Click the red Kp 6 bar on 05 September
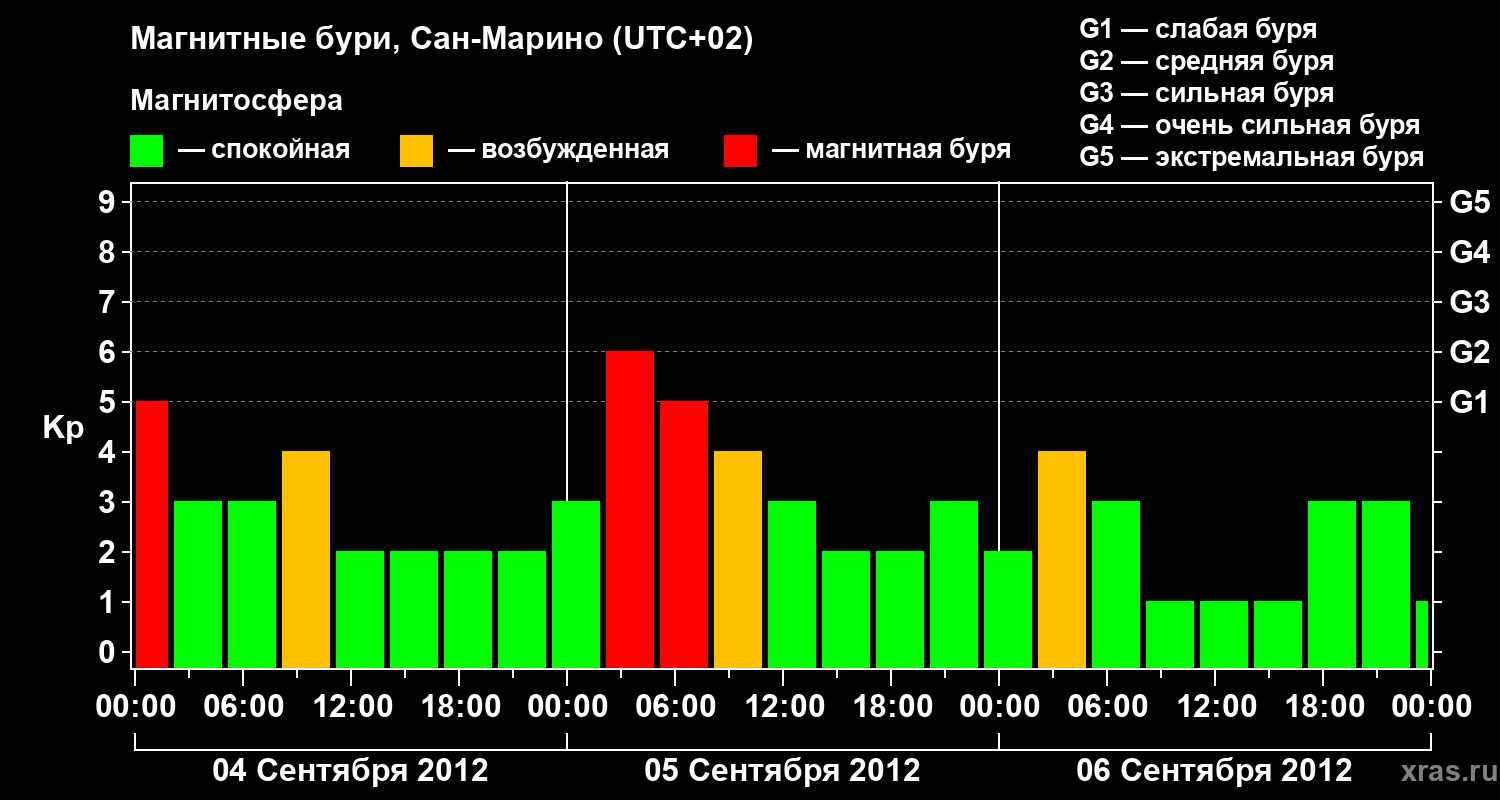Image resolution: width=1500 pixels, height=800 pixels. pos(630,510)
